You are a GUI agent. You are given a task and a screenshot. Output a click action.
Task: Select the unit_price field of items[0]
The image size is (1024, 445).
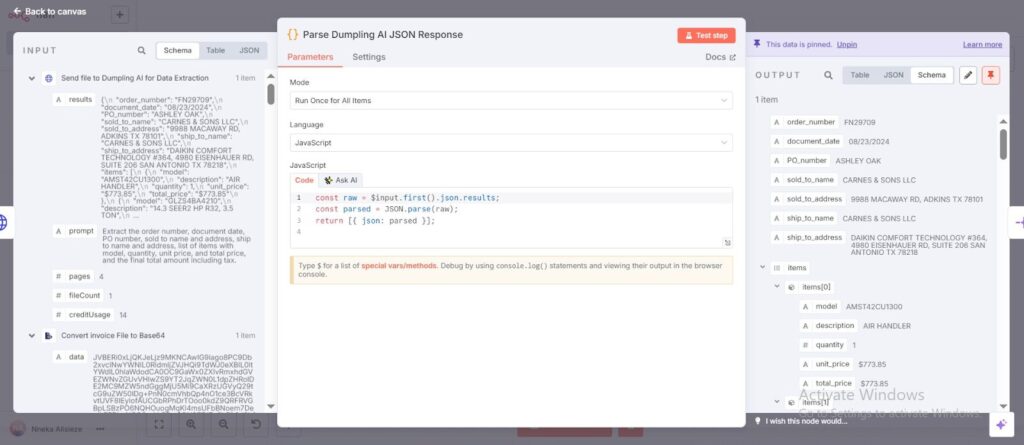pos(827,364)
